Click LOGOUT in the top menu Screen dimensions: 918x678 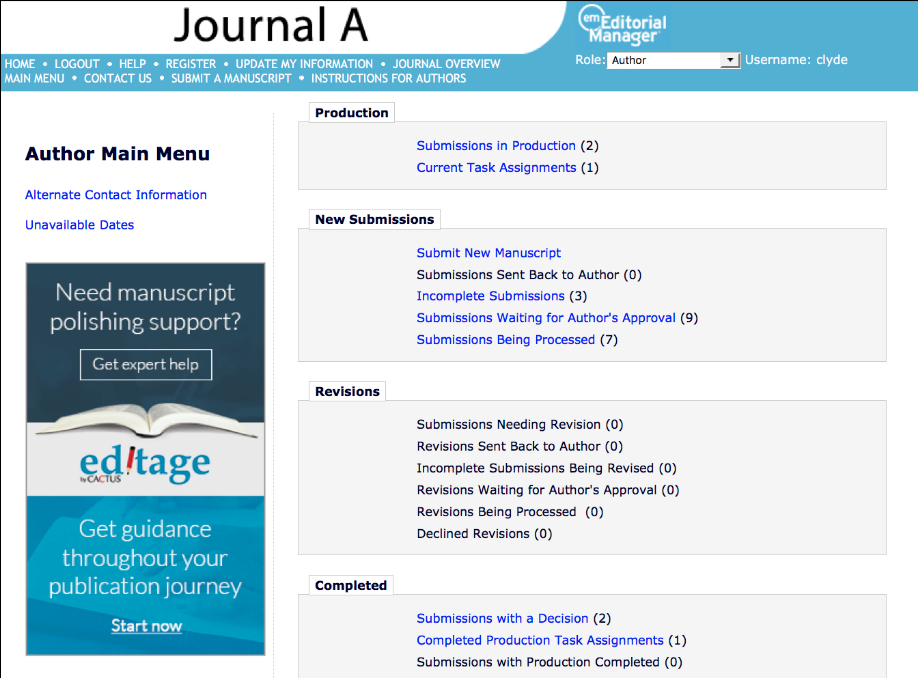pyautogui.click(x=77, y=64)
